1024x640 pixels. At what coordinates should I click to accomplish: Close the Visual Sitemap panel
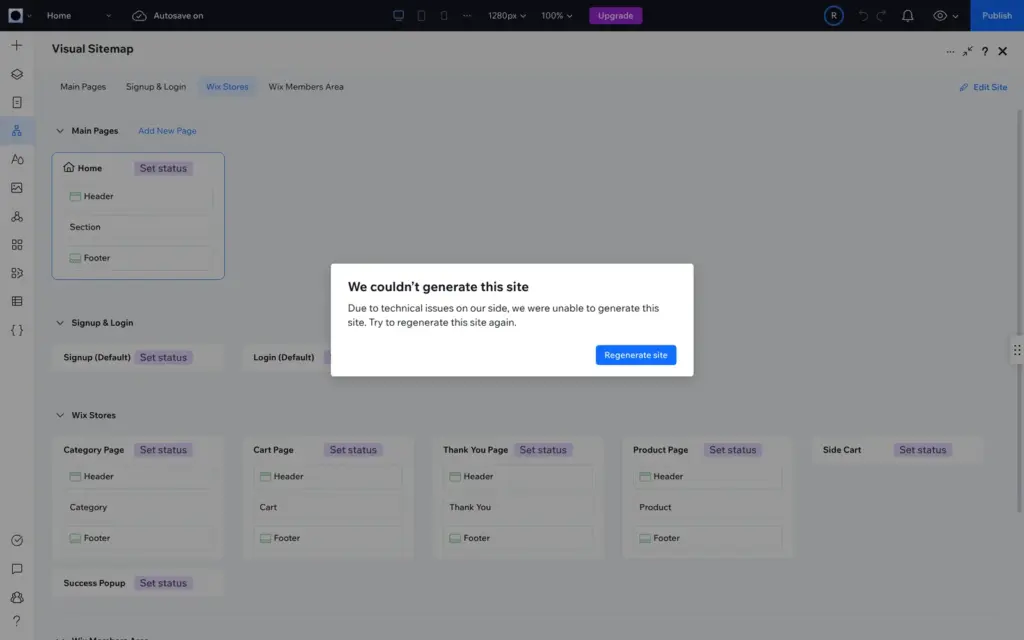tap(1002, 52)
